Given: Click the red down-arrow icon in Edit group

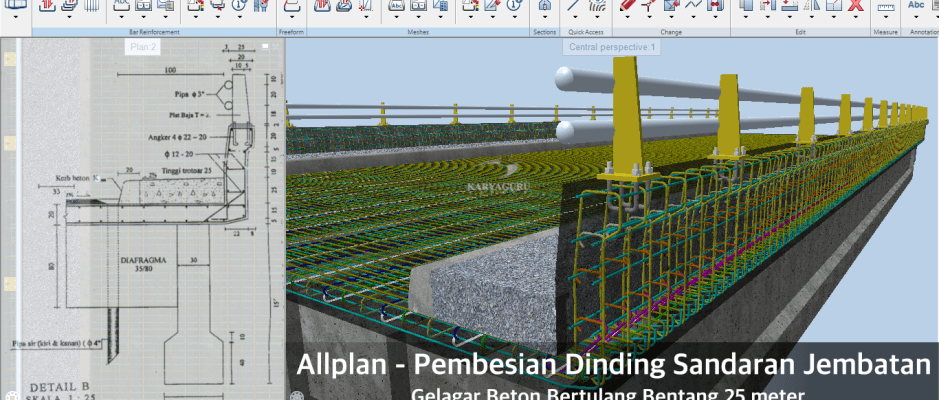Looking at the screenshot, I should click(x=790, y=5).
